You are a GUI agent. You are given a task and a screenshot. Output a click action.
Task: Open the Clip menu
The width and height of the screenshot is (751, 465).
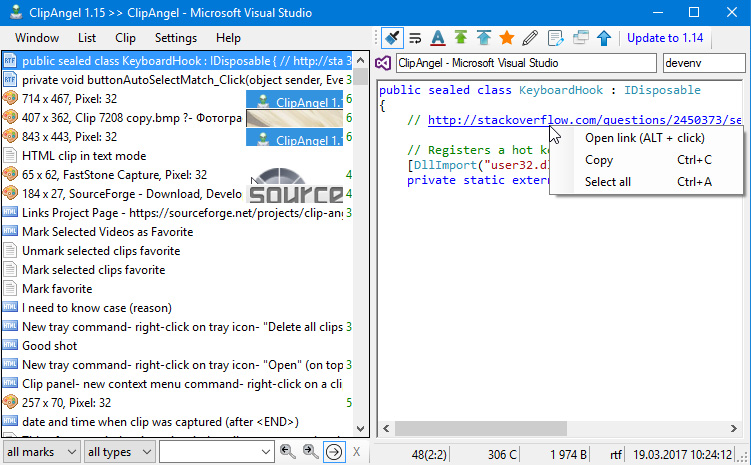pos(126,38)
